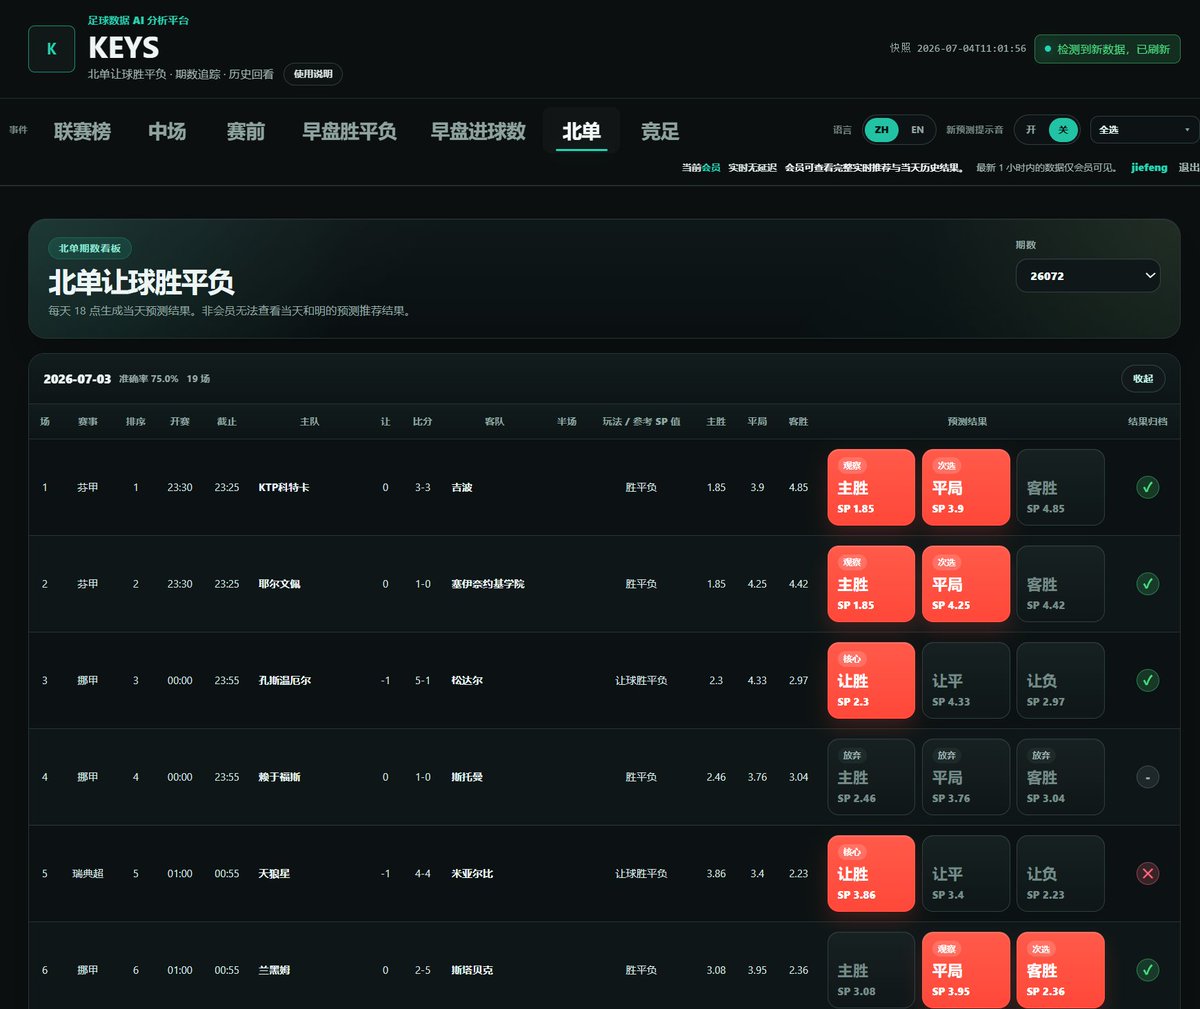Screen dimensions: 1200x1009
Task: Click the jiefeng username link
Action: [1149, 168]
